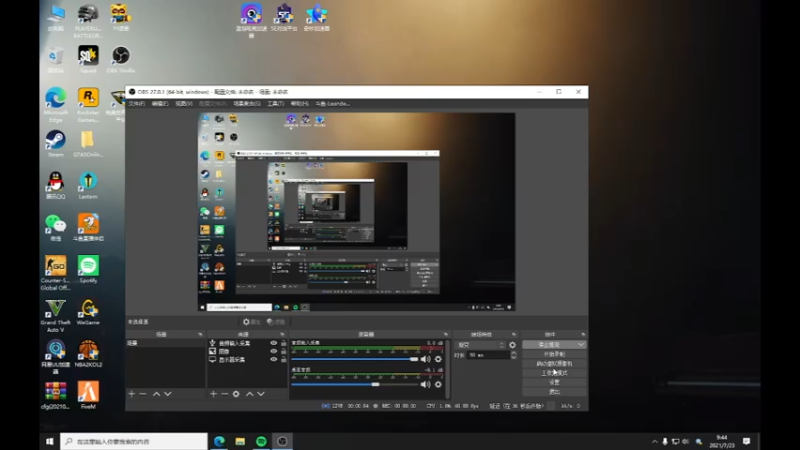
Task: Open the View menu in OBS
Action: click(184, 104)
